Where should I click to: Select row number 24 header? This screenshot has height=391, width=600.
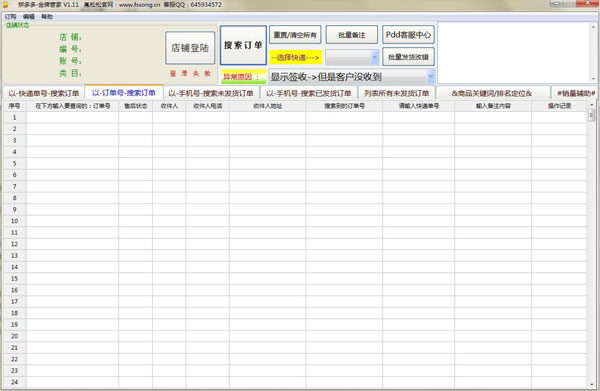(x=15, y=382)
